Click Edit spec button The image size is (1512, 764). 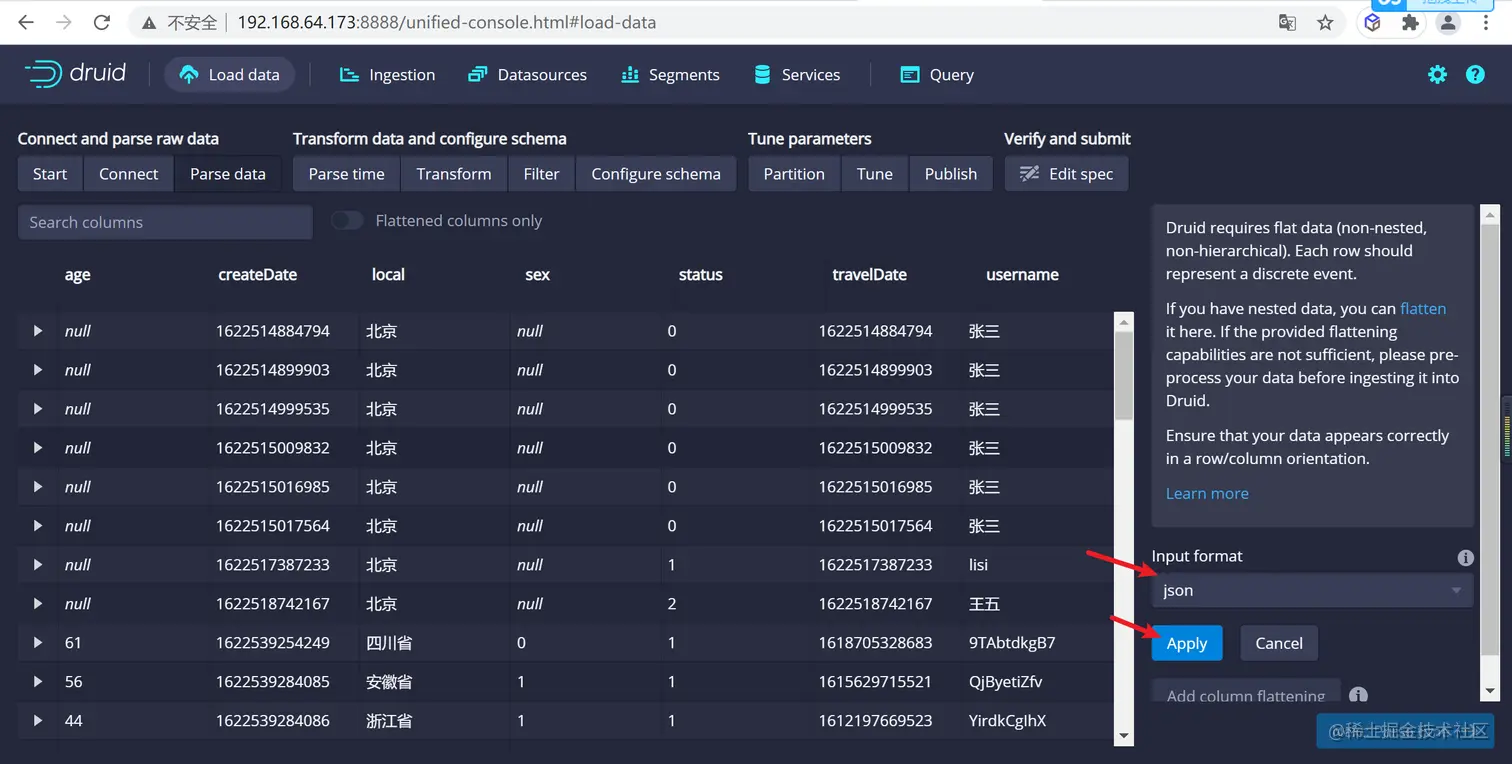(x=1066, y=174)
